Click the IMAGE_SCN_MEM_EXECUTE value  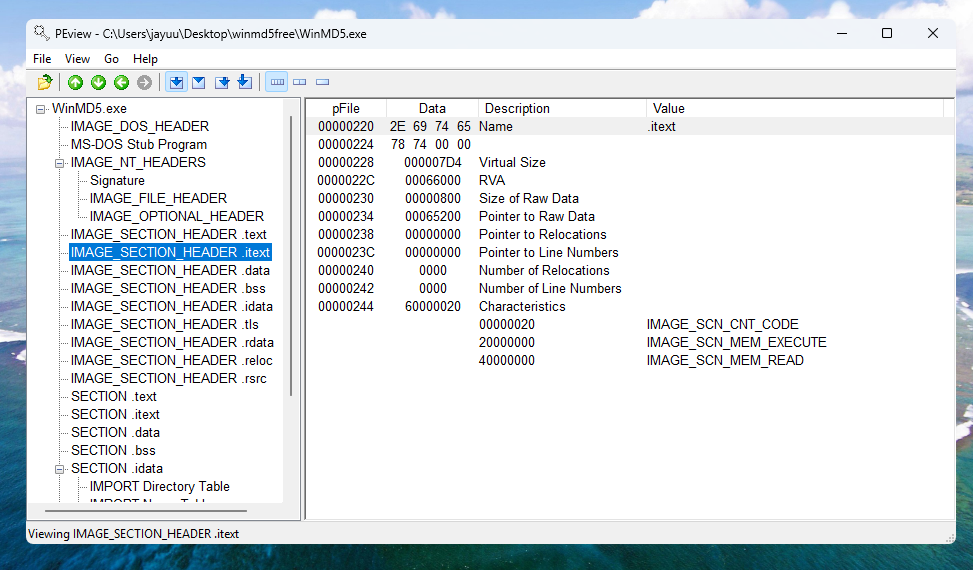coord(737,342)
